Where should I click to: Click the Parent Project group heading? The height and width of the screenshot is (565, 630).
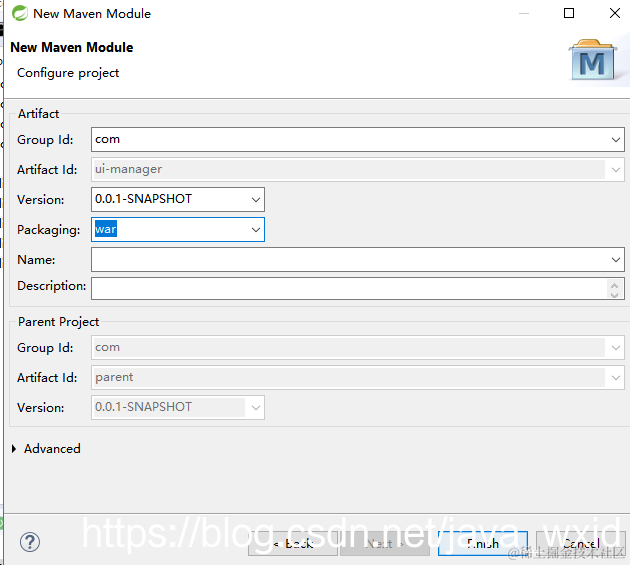point(58,322)
